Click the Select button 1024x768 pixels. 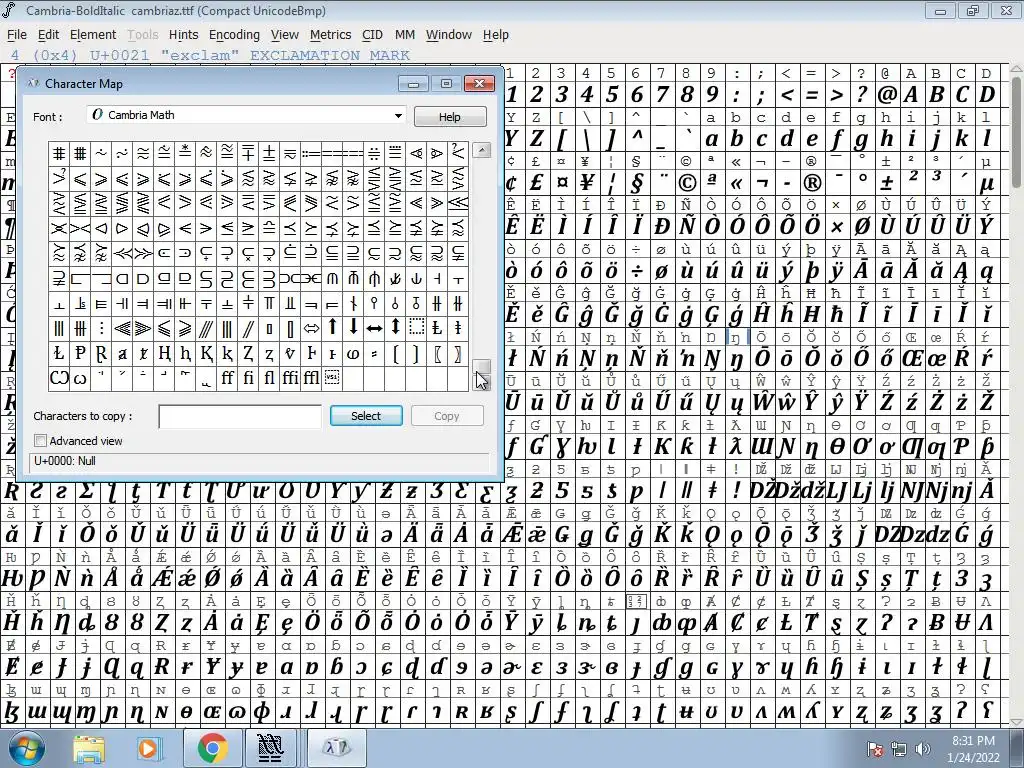click(366, 416)
